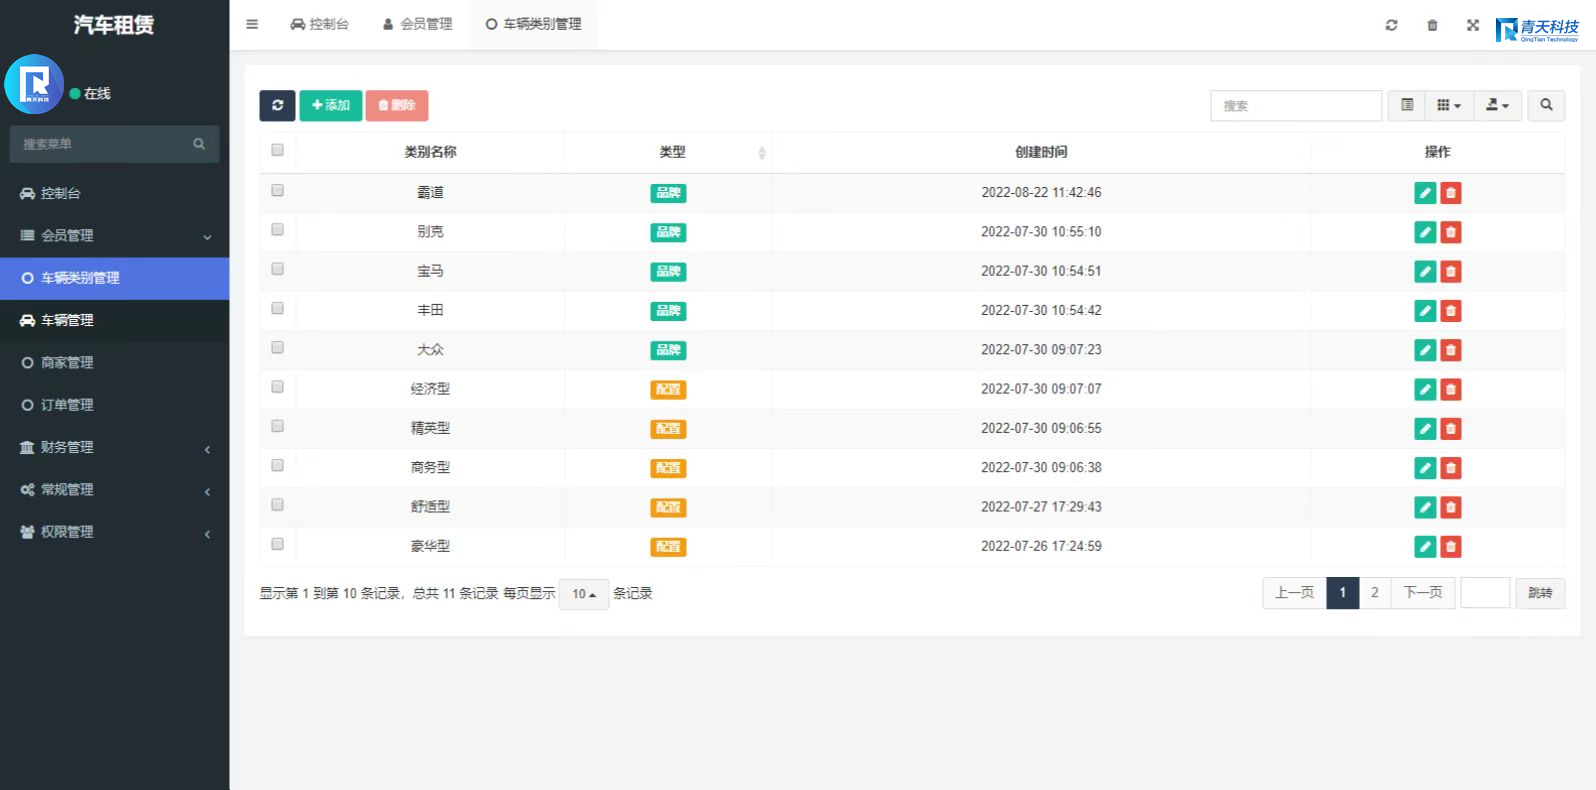Check the 霸道 row checkbox

pos(277,190)
